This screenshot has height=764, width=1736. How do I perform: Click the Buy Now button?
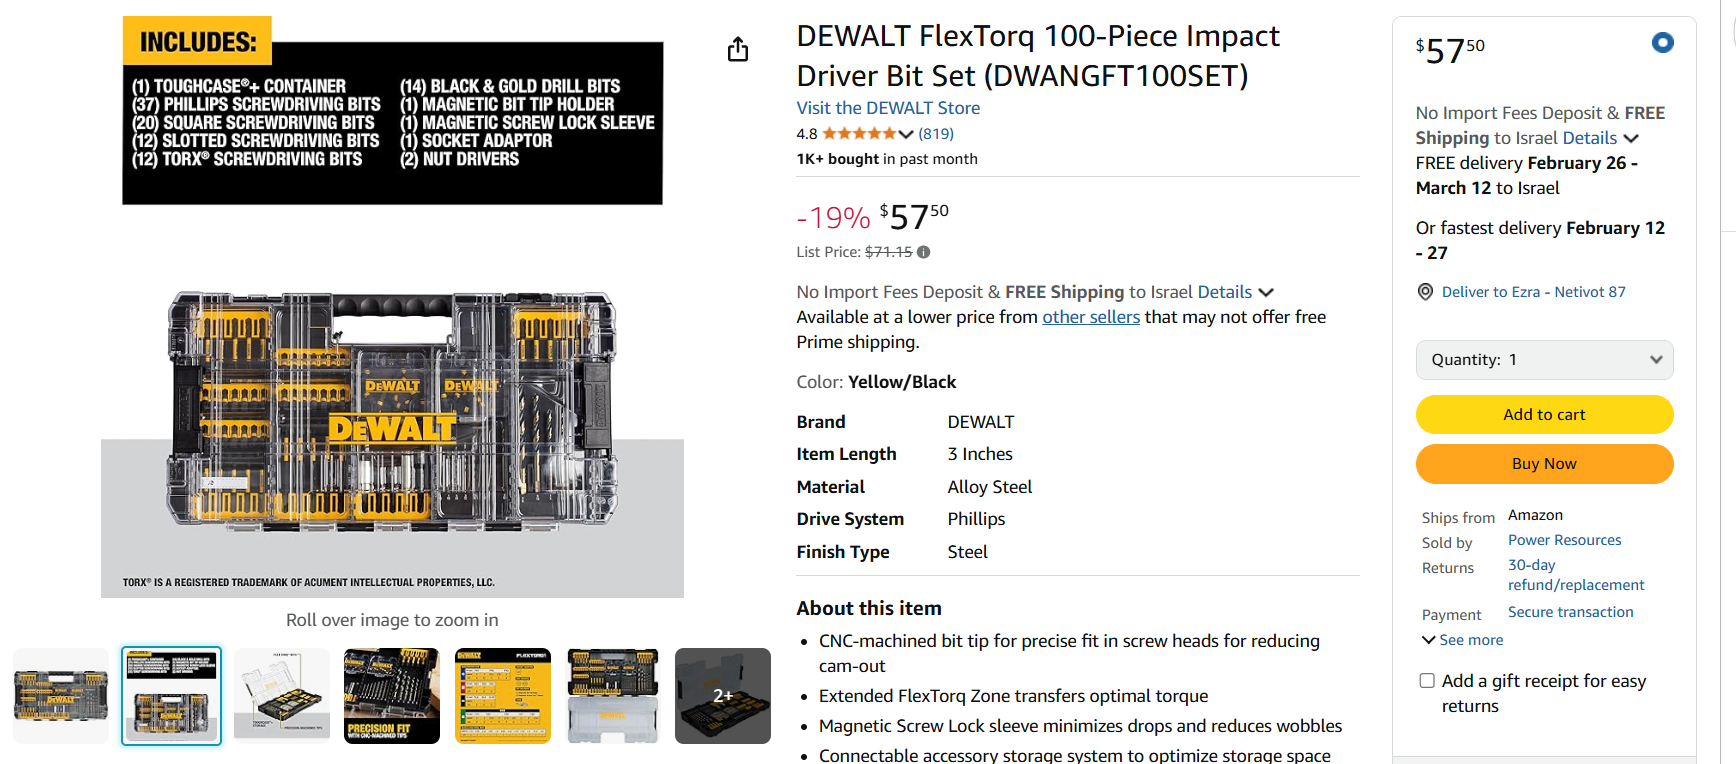click(1544, 464)
